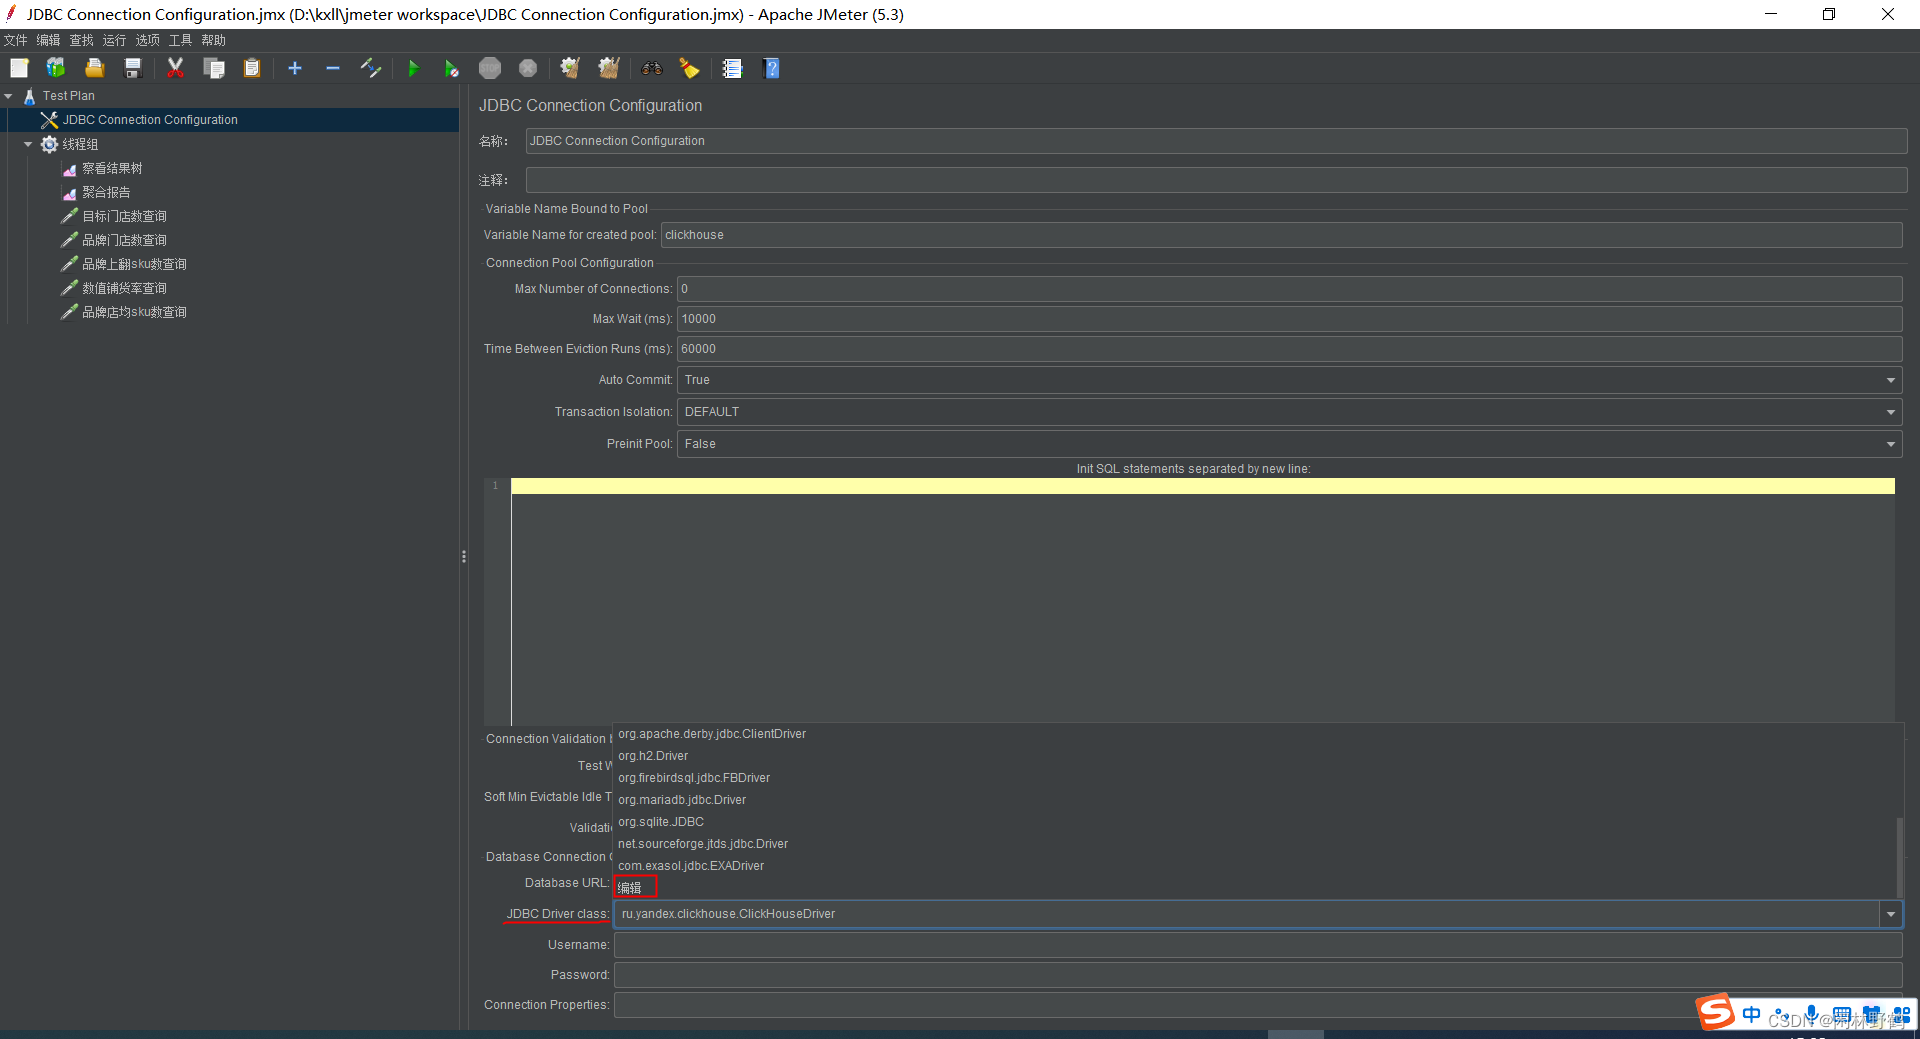Click Time Between Eviction Runs field
1920x1039 pixels.
(x=1289, y=349)
